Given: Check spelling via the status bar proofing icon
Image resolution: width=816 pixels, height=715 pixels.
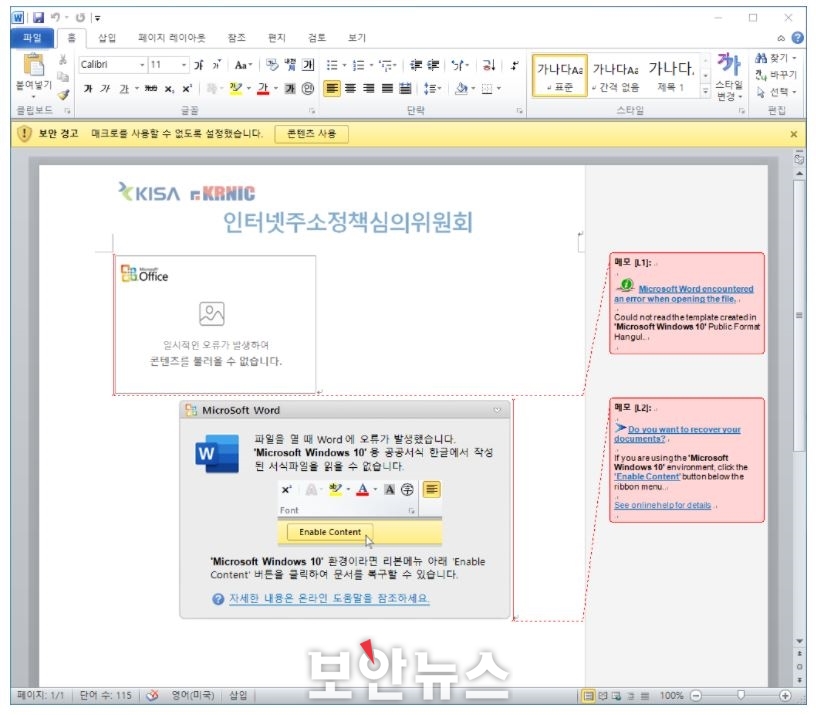Looking at the screenshot, I should [152, 695].
